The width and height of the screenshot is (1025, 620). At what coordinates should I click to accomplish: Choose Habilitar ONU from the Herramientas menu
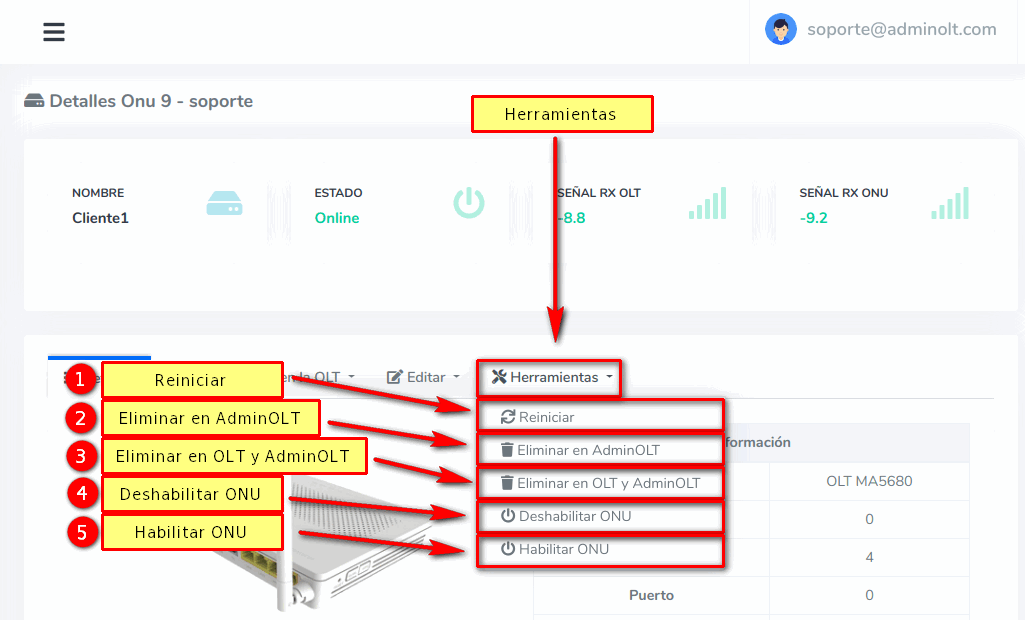tap(564, 549)
